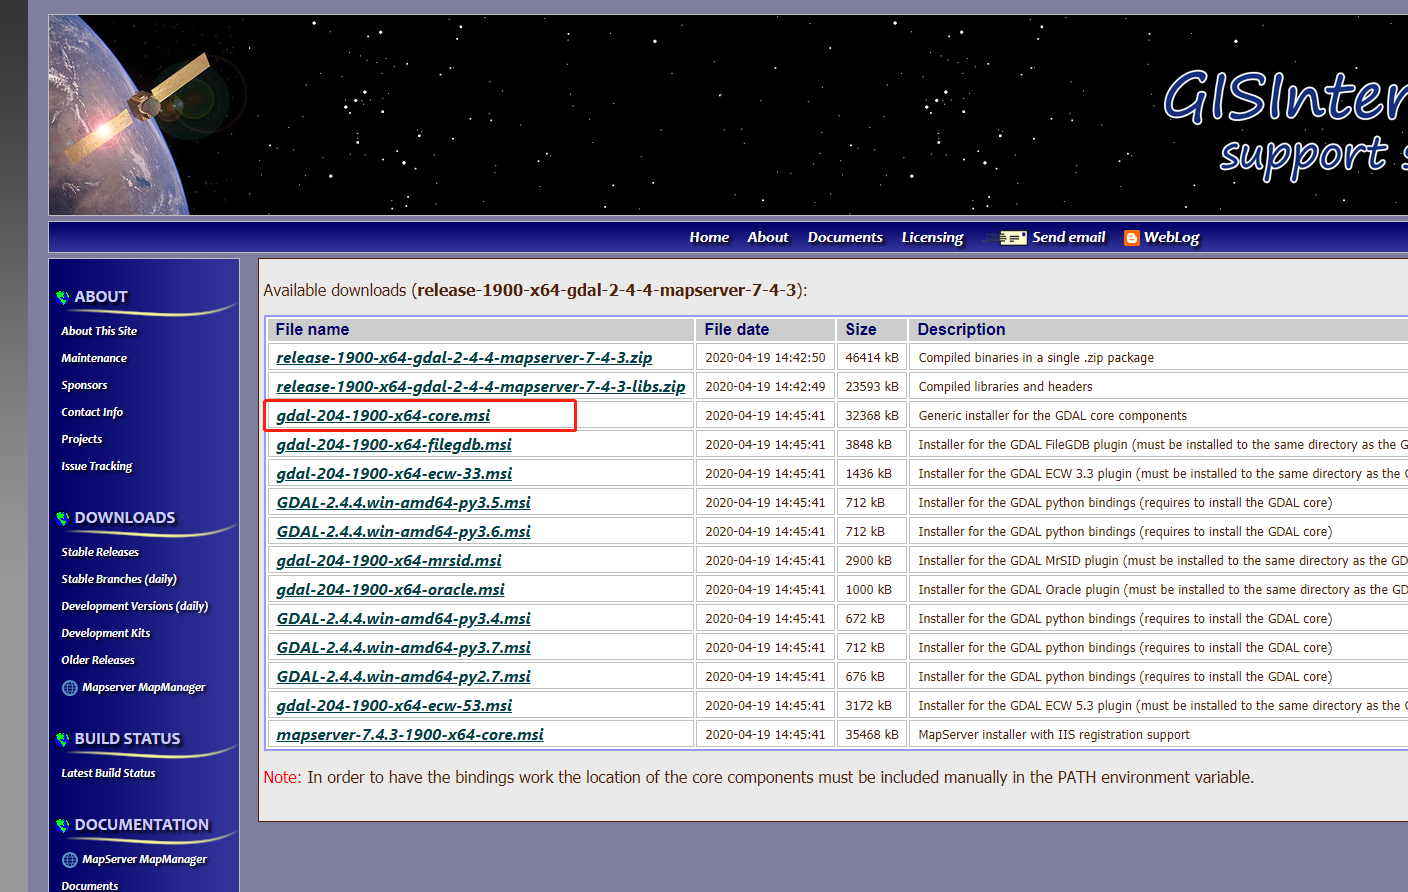Click the 'Compiled libraries and headers' description

1005,386
